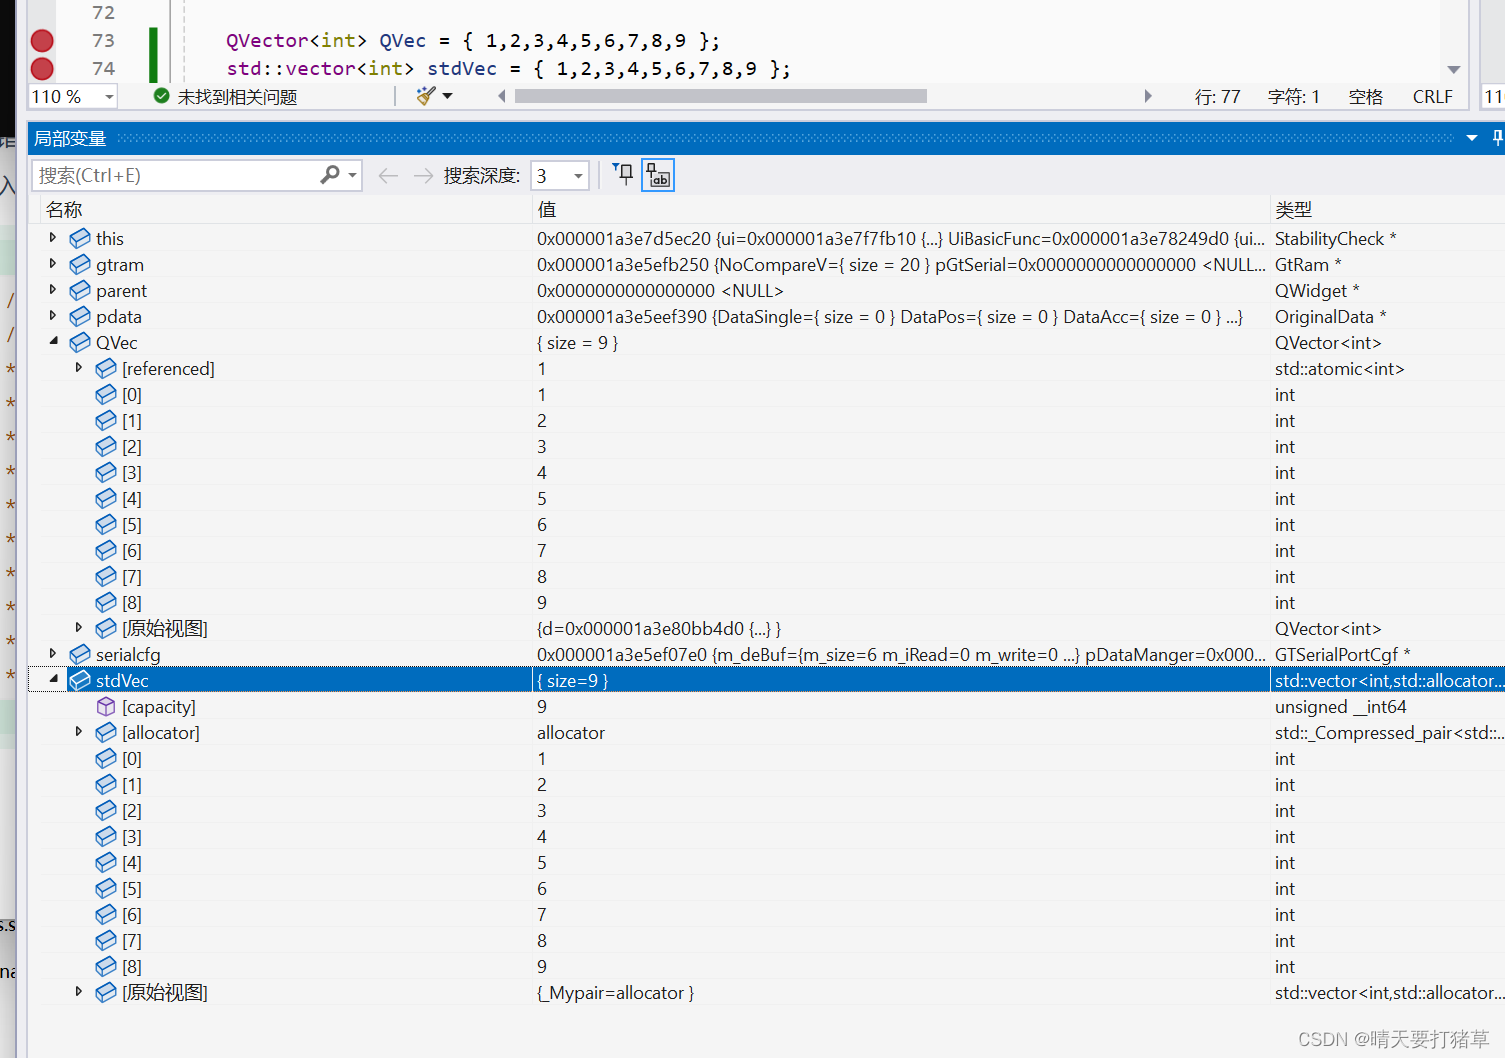The height and width of the screenshot is (1058, 1505).
Task: Expand the 'this' variable node
Action: click(52, 238)
